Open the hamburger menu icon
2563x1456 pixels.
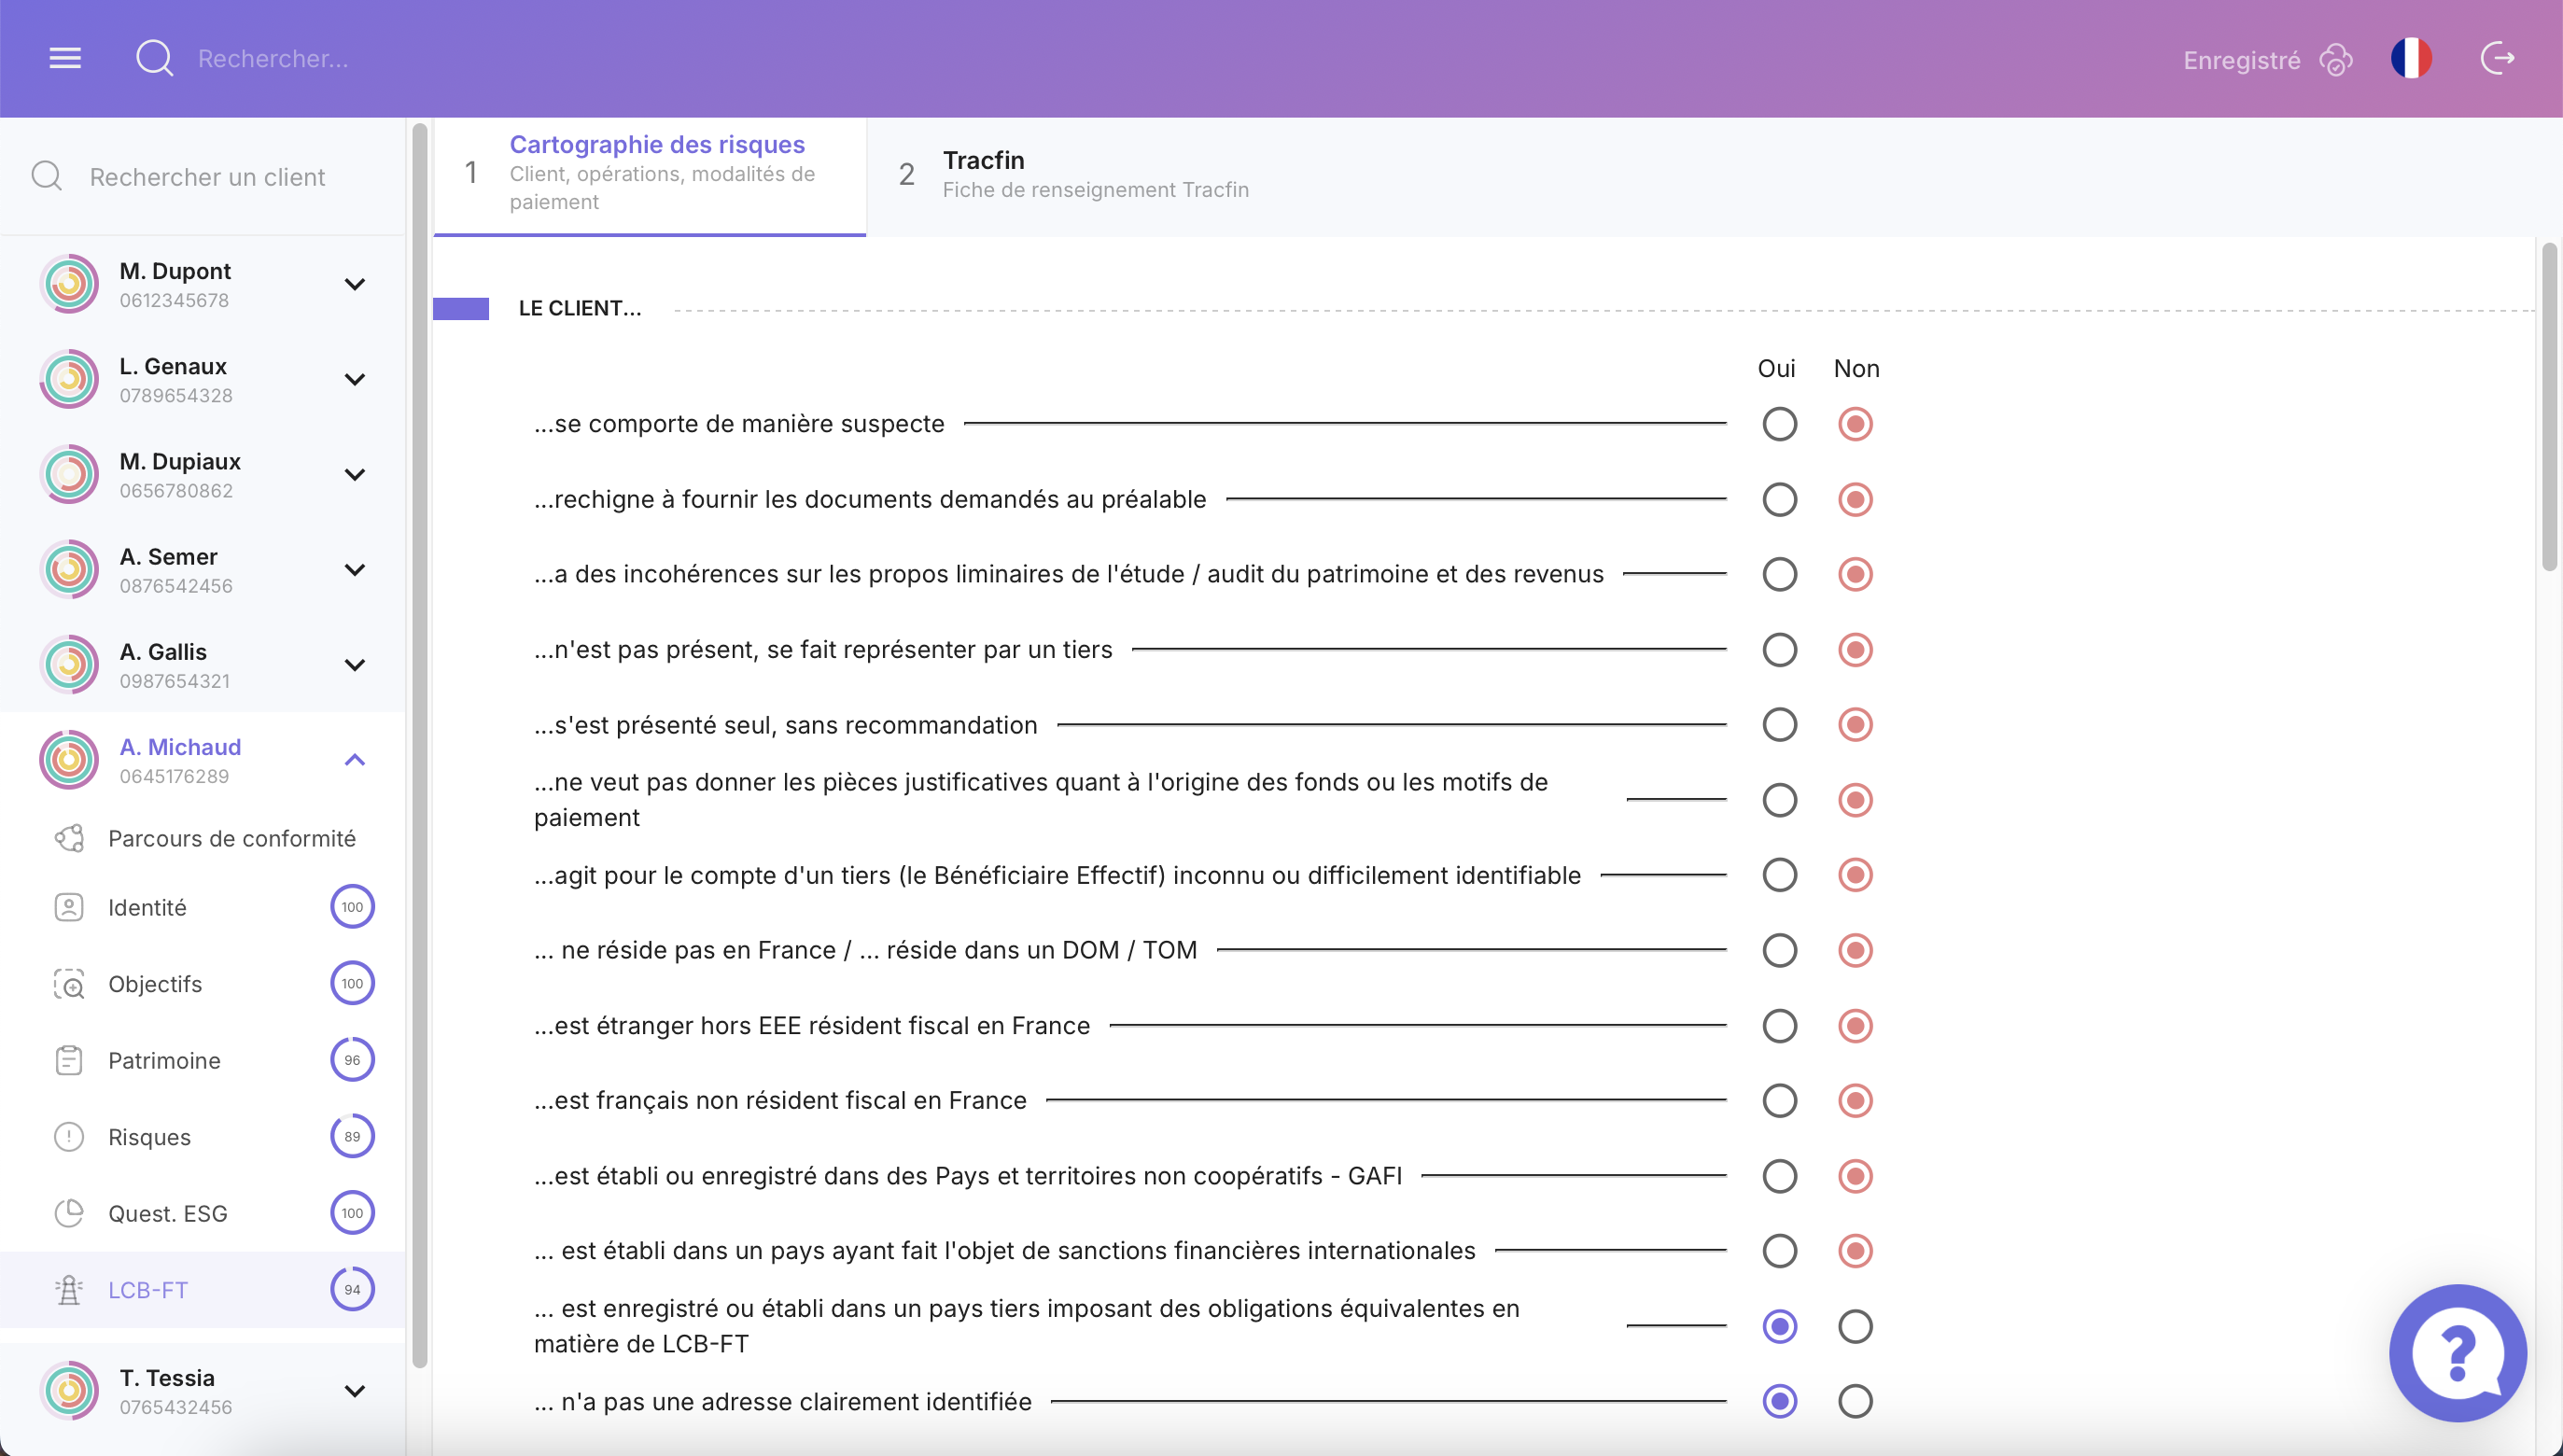pyautogui.click(x=65, y=58)
